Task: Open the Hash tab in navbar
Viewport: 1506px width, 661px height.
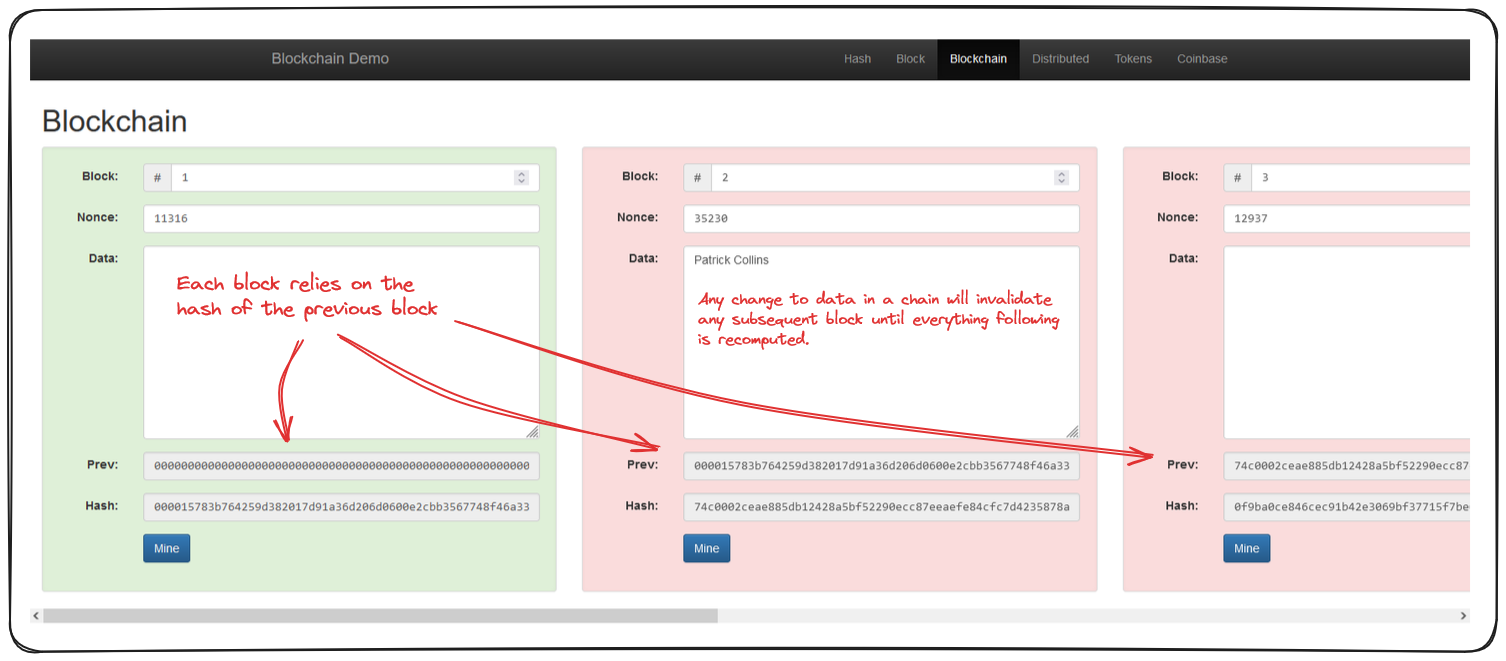Action: (x=857, y=59)
